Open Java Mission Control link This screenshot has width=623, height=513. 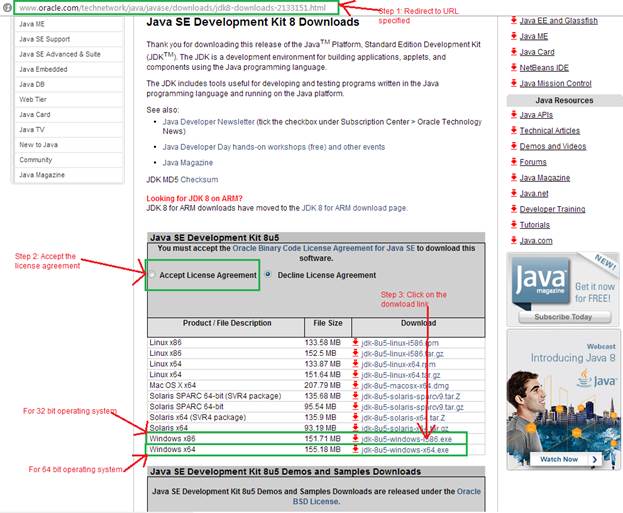555,83
